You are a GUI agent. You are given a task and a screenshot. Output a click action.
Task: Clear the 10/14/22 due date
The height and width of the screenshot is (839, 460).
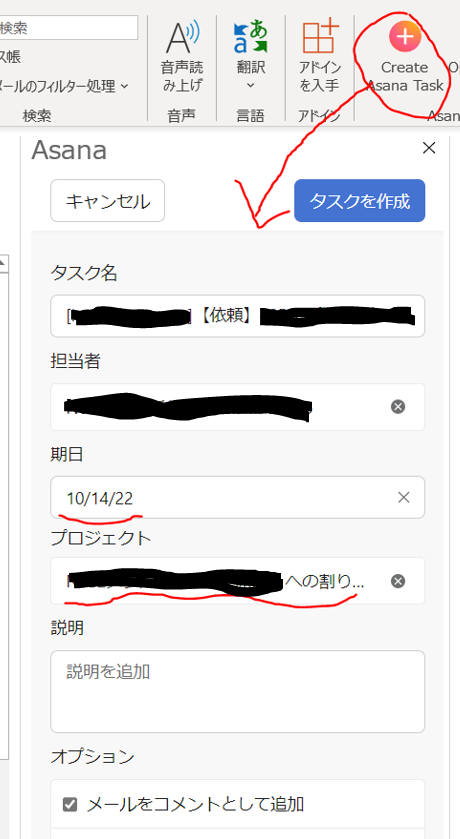403,498
